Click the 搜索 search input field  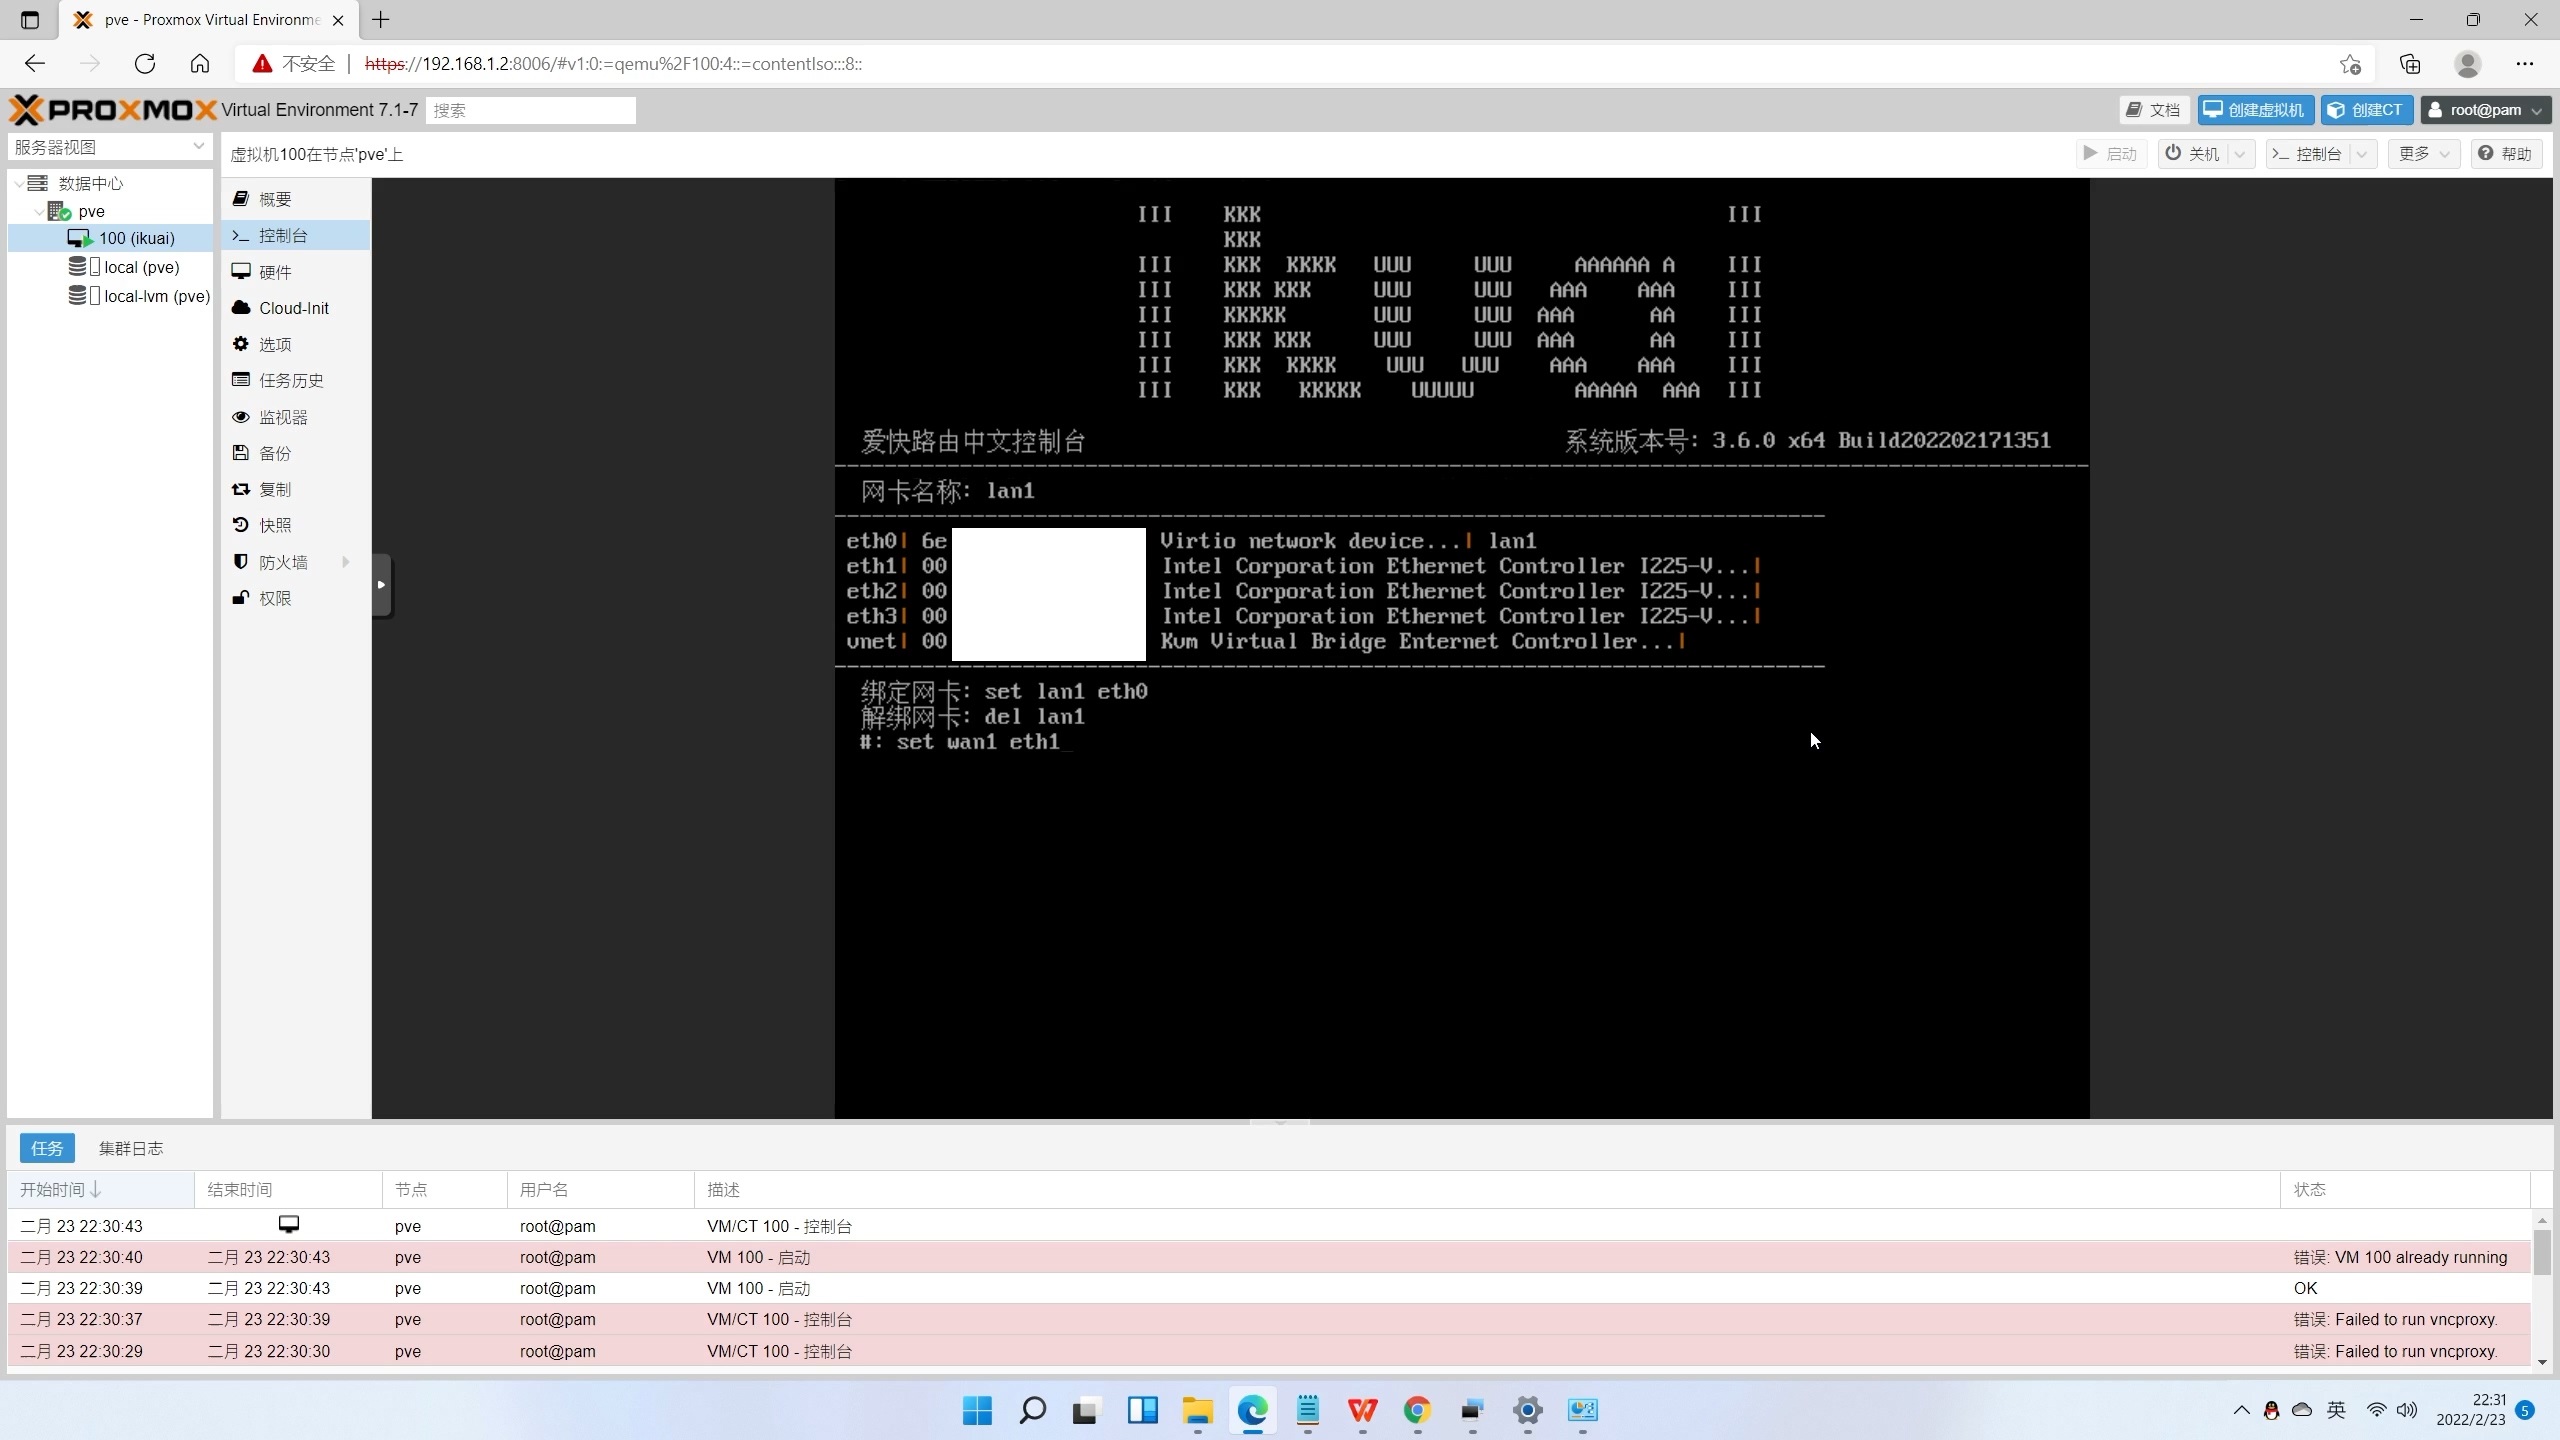click(530, 110)
